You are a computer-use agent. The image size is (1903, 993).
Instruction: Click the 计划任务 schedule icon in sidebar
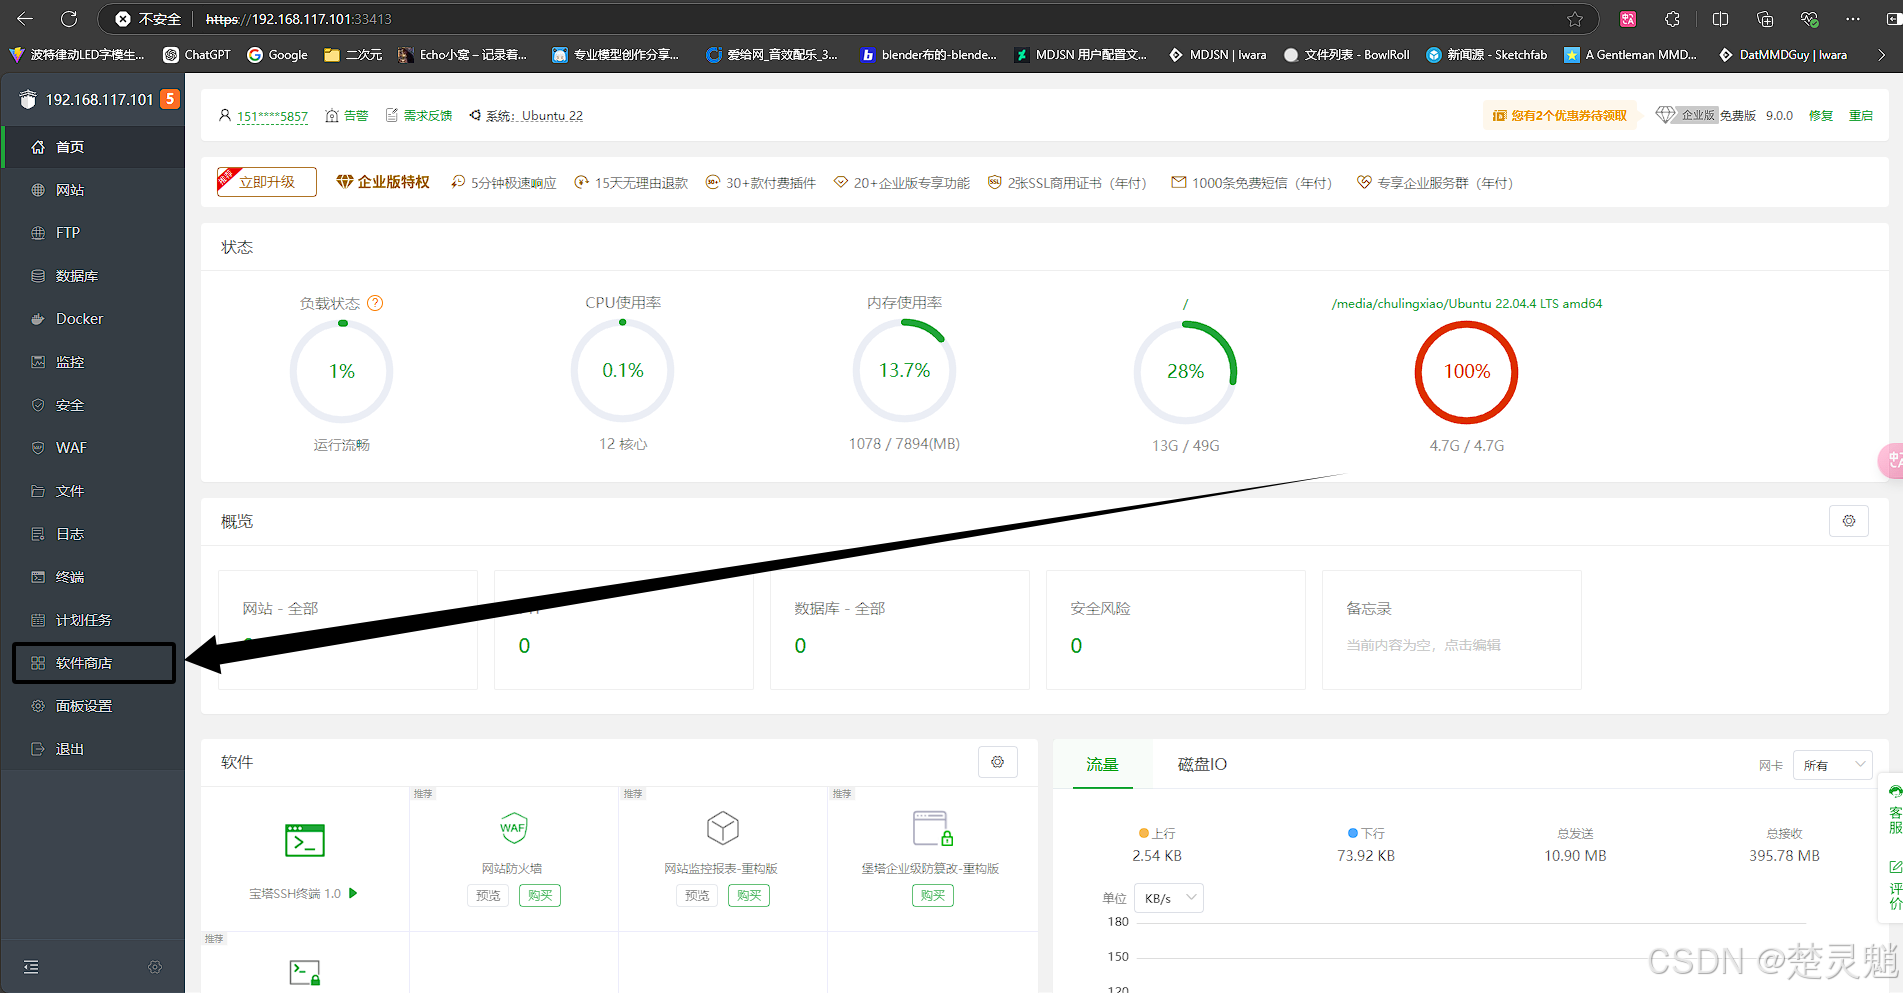click(38, 620)
